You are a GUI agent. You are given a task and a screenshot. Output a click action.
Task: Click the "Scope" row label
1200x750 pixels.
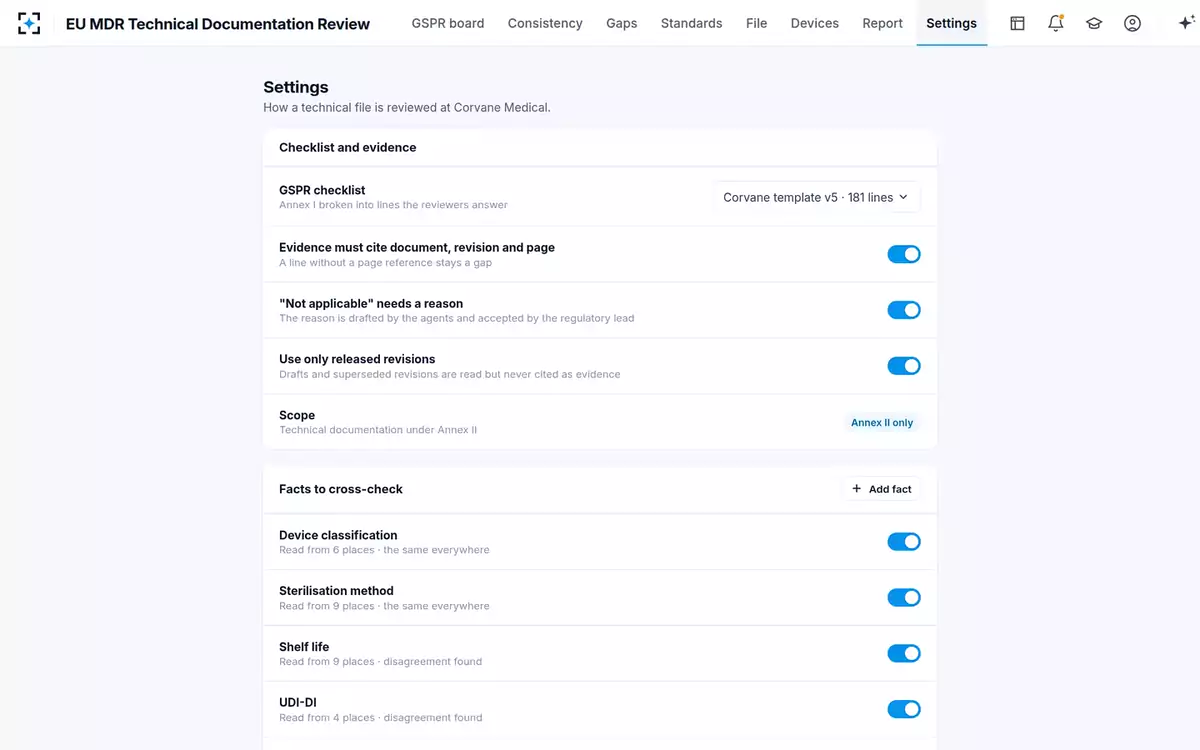pyautogui.click(x=297, y=415)
